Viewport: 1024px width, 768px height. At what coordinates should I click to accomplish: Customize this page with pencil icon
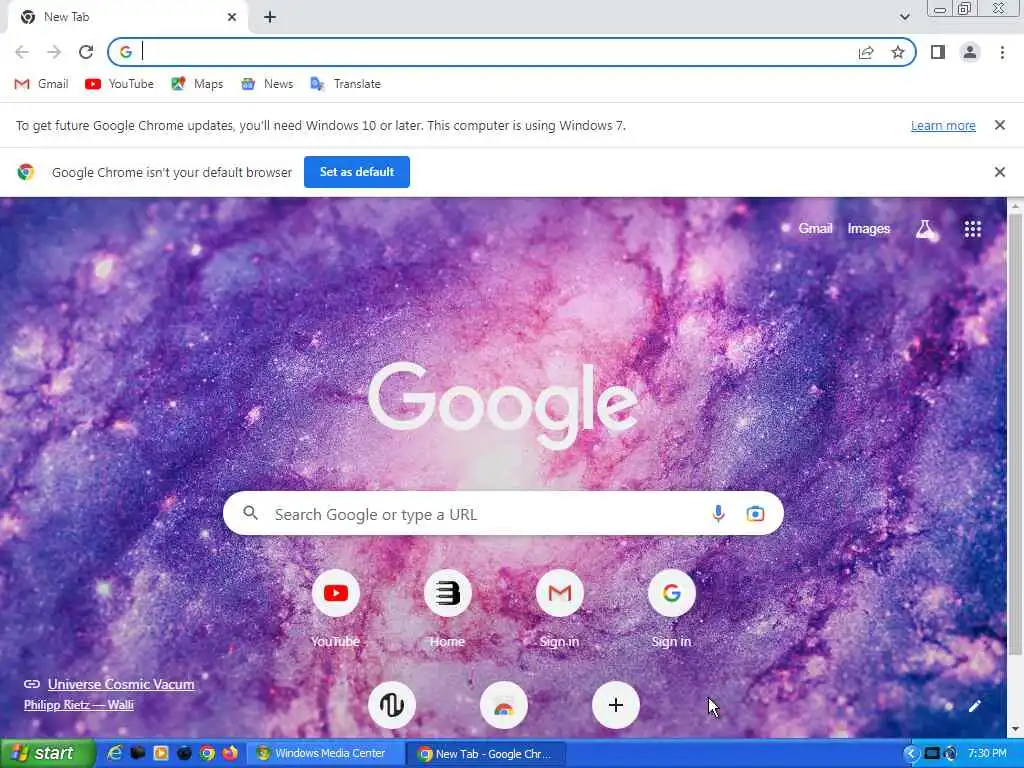(x=974, y=705)
